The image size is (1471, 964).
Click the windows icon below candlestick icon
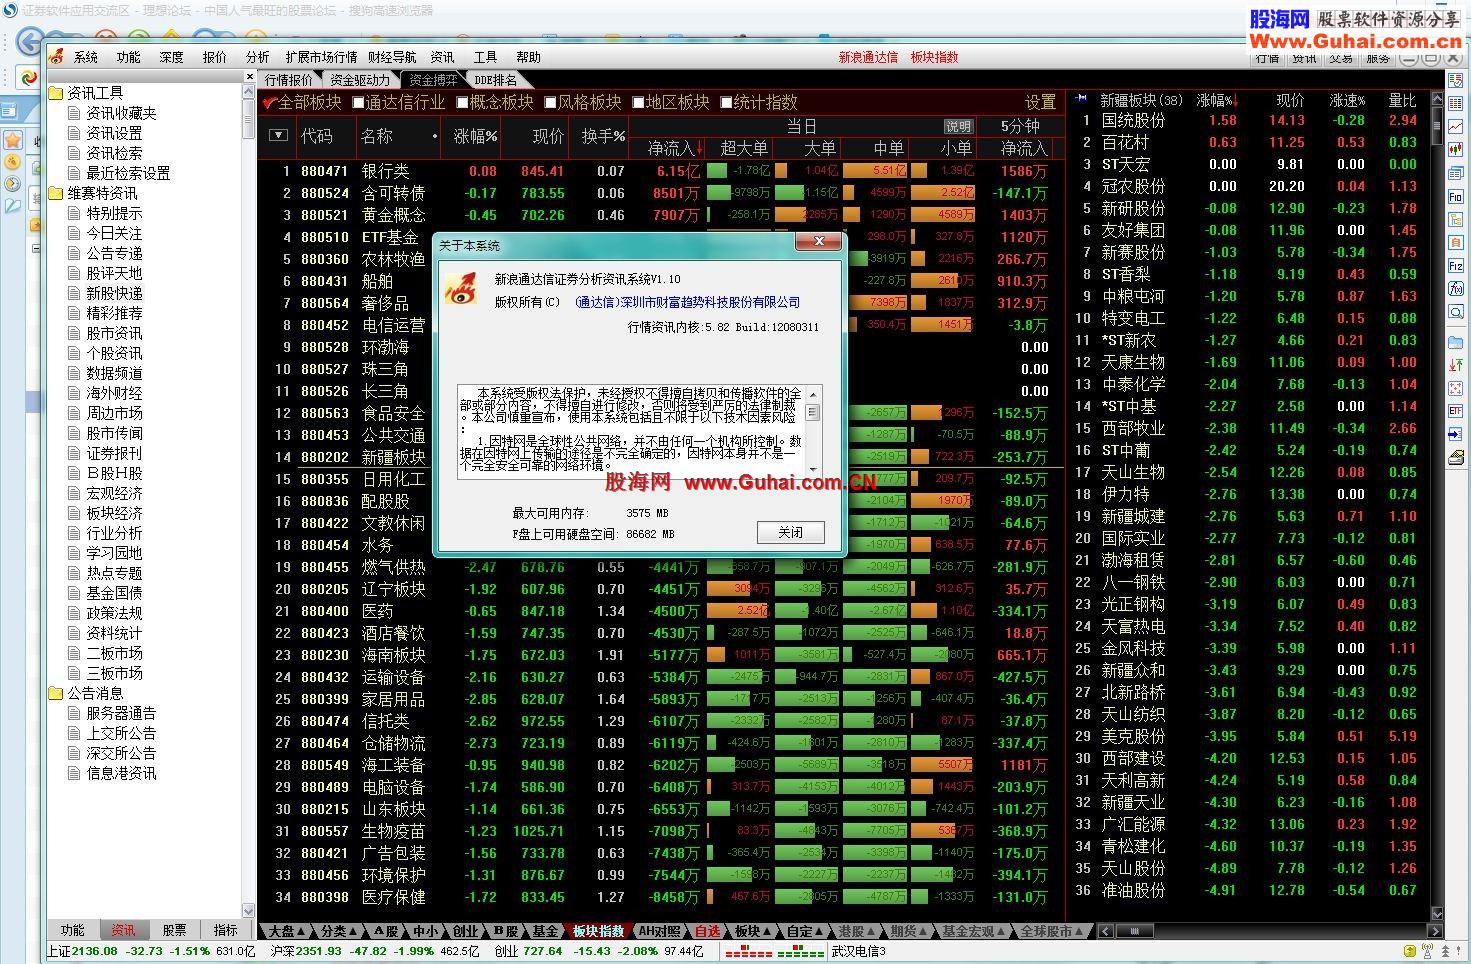(x=1455, y=173)
